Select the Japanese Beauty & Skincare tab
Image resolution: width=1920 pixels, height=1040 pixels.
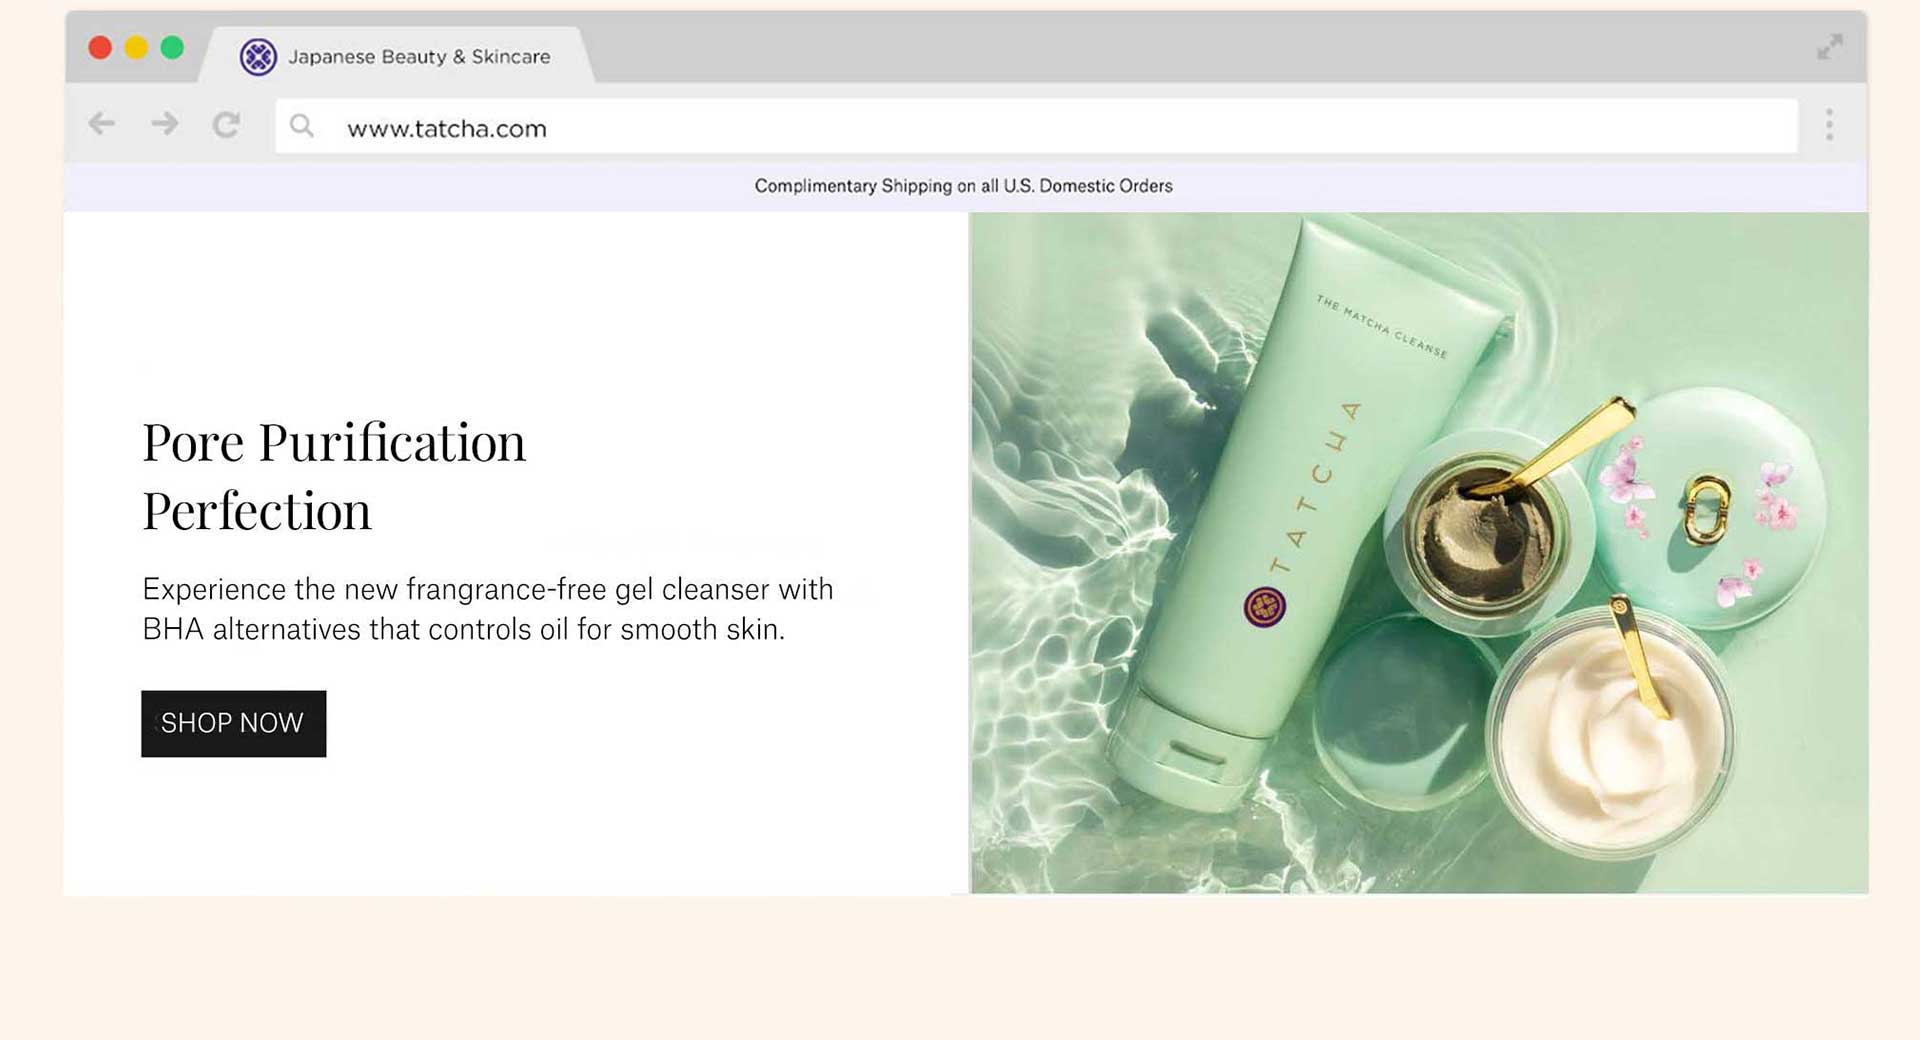[x=418, y=57]
